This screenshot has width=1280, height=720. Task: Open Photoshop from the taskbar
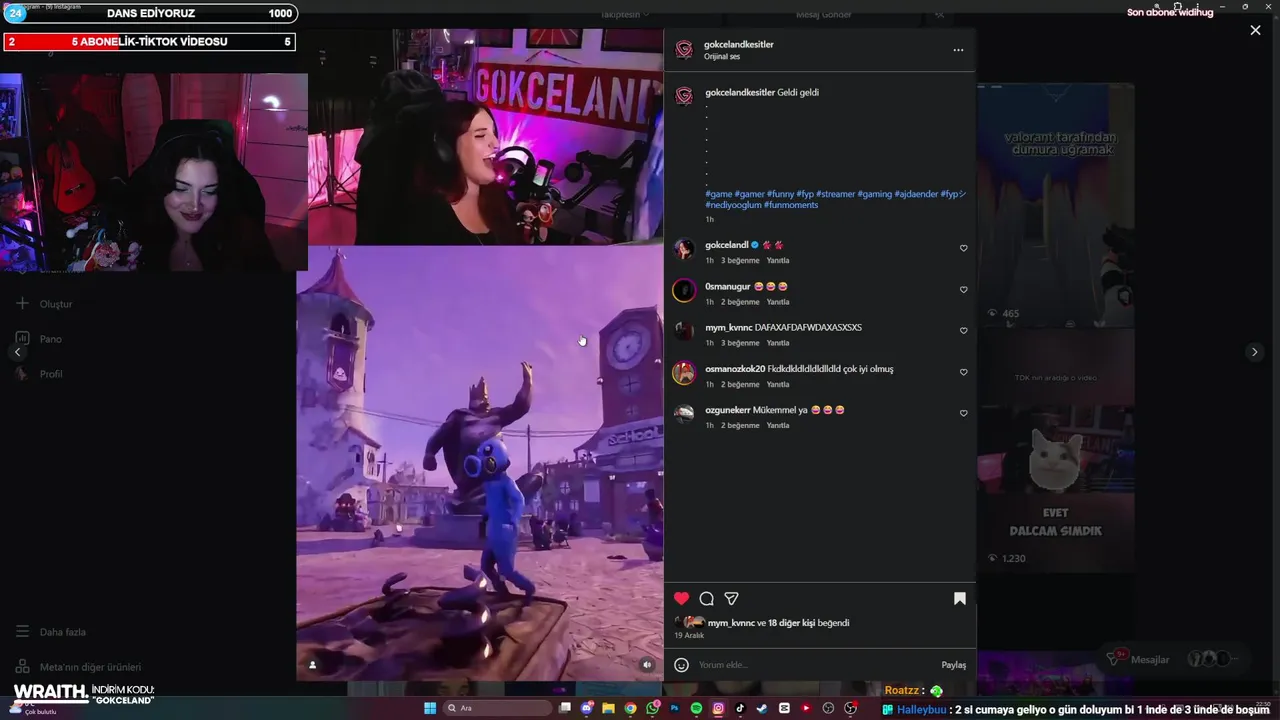tap(675, 708)
